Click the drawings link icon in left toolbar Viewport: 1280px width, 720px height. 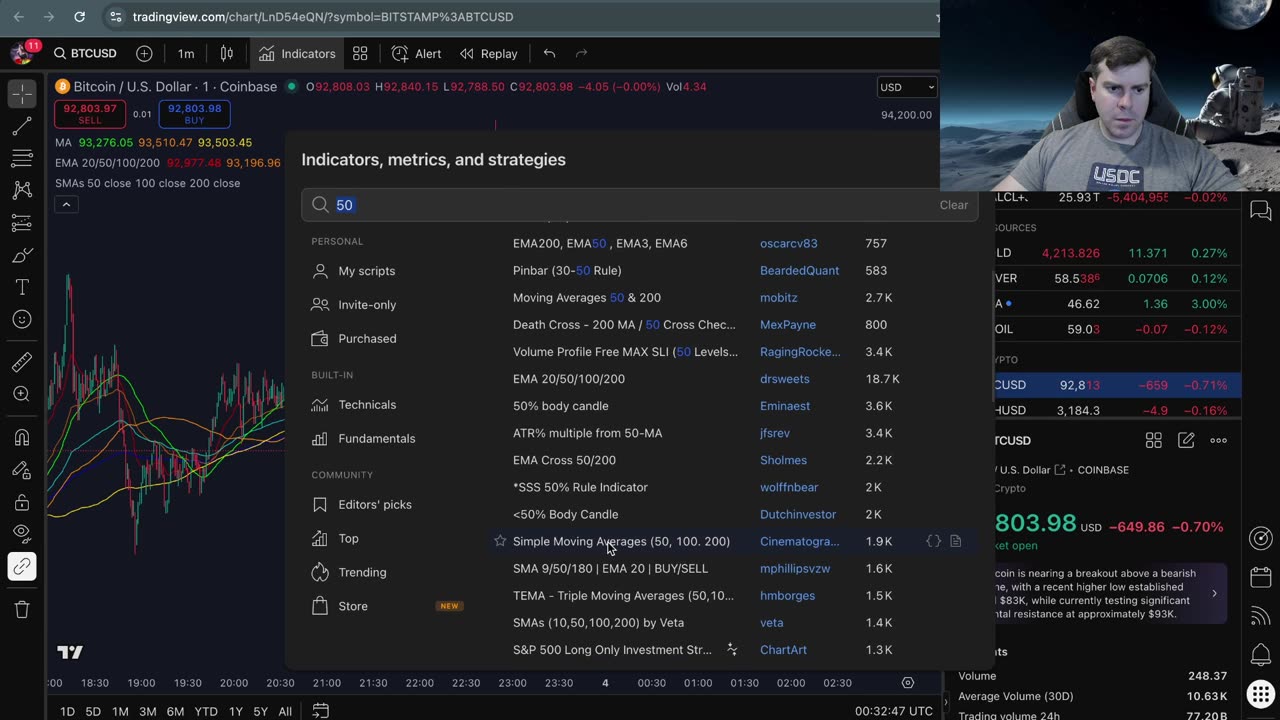[22, 566]
